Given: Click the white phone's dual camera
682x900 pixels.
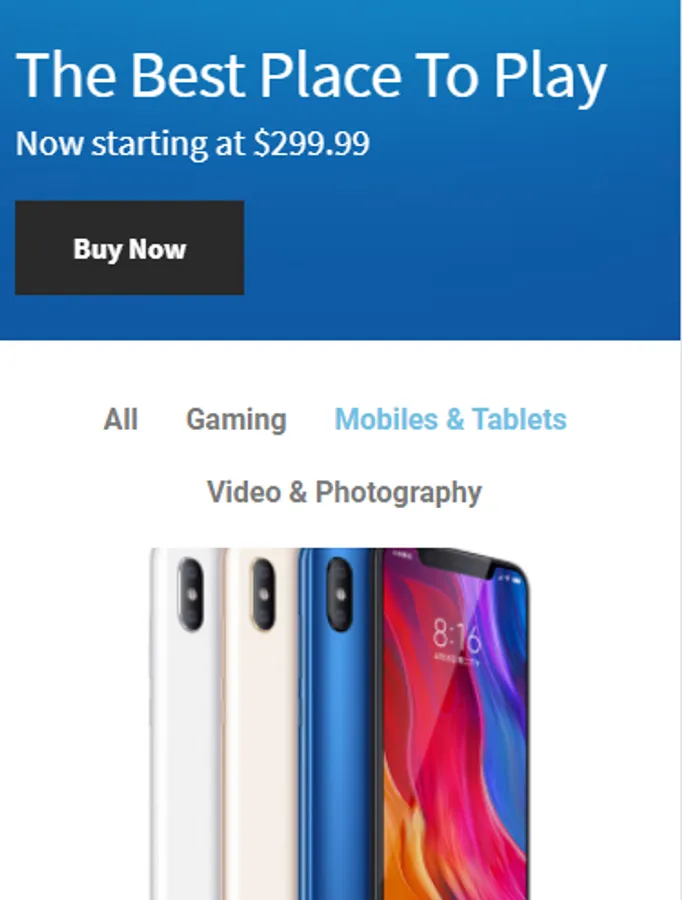Looking at the screenshot, I should pyautogui.click(x=190, y=595).
